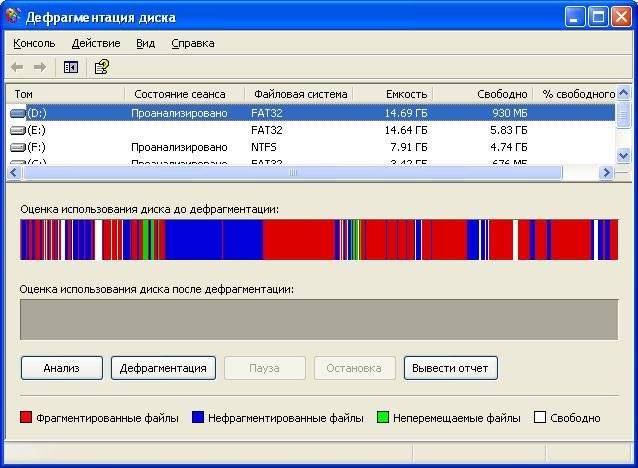Click the blue Нефрагментированные файлы legend swatch
638x468 pixels.
coord(198,417)
